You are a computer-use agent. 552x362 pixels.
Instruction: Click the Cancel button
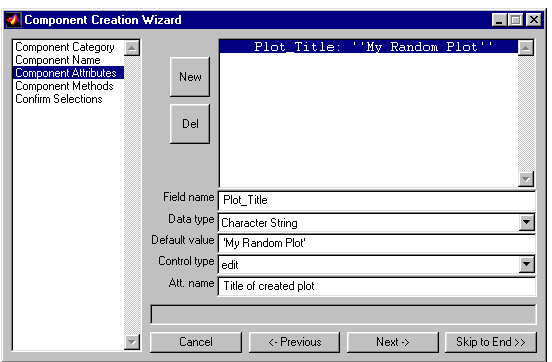tap(196, 342)
